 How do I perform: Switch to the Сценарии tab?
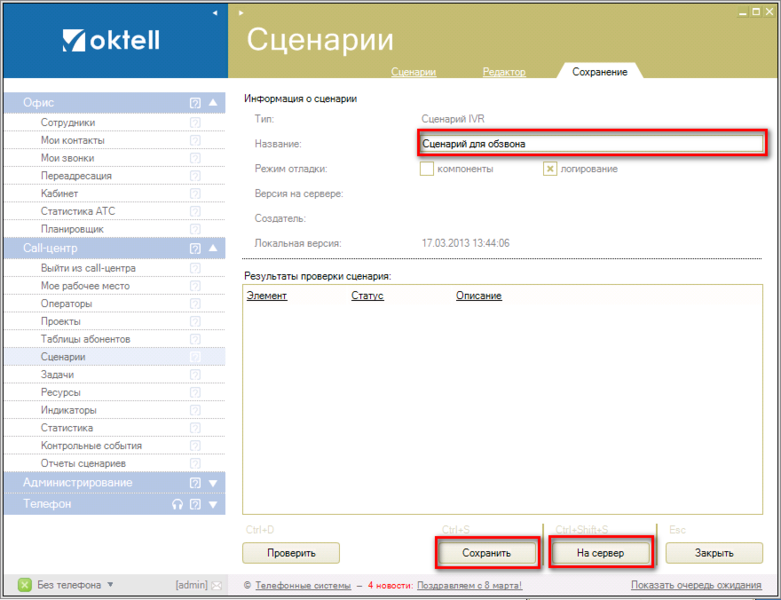tap(413, 72)
